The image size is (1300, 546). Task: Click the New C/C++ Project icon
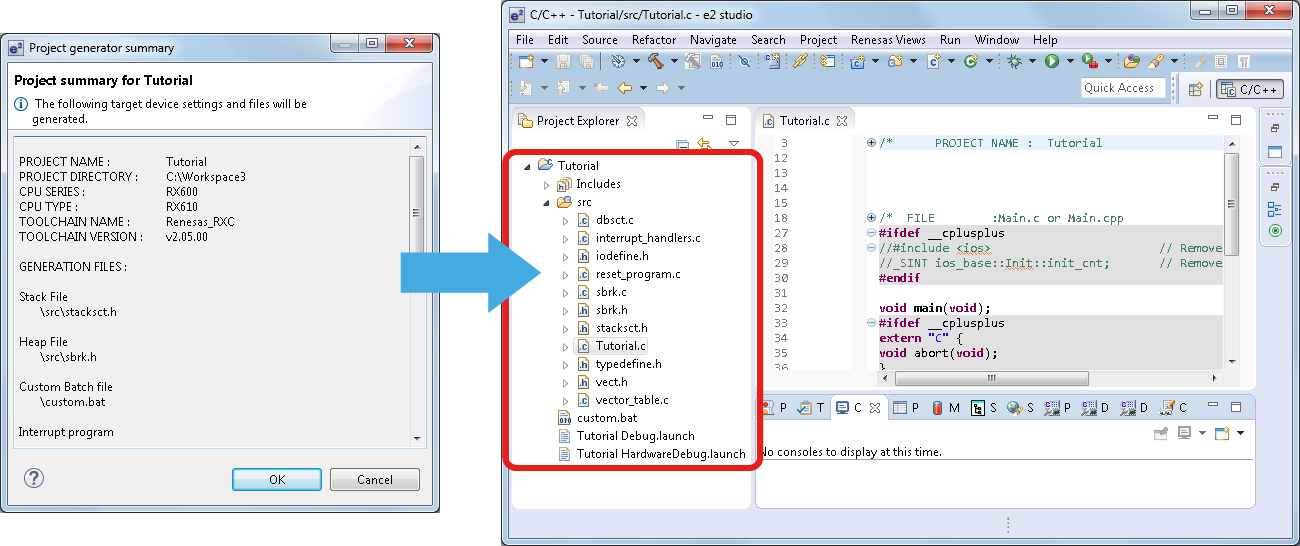point(858,61)
